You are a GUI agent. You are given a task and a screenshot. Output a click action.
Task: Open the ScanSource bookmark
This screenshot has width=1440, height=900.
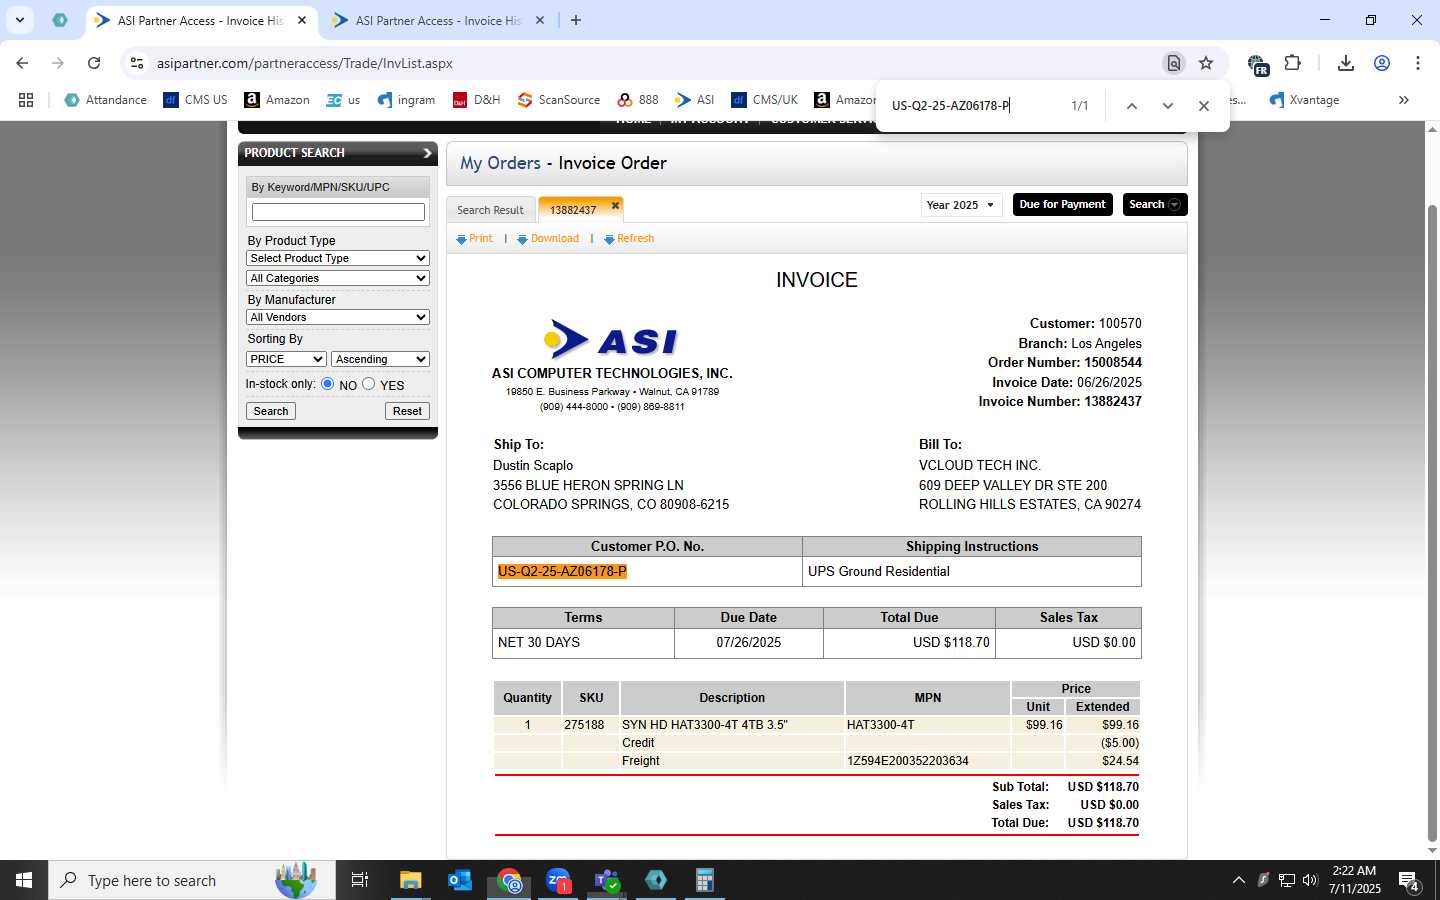[x=559, y=100]
